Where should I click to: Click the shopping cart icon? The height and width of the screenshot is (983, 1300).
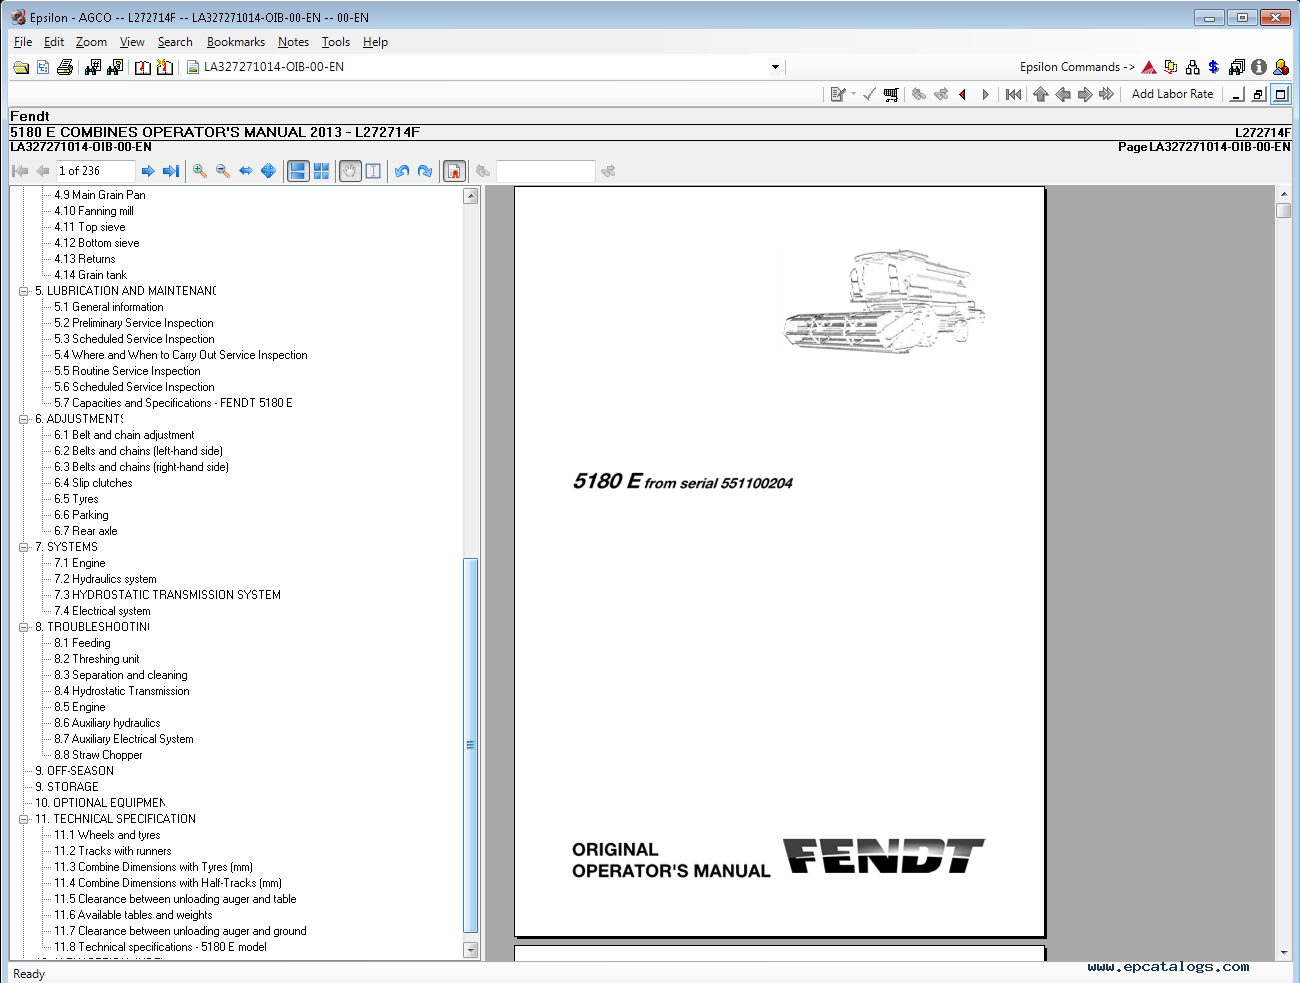891,94
